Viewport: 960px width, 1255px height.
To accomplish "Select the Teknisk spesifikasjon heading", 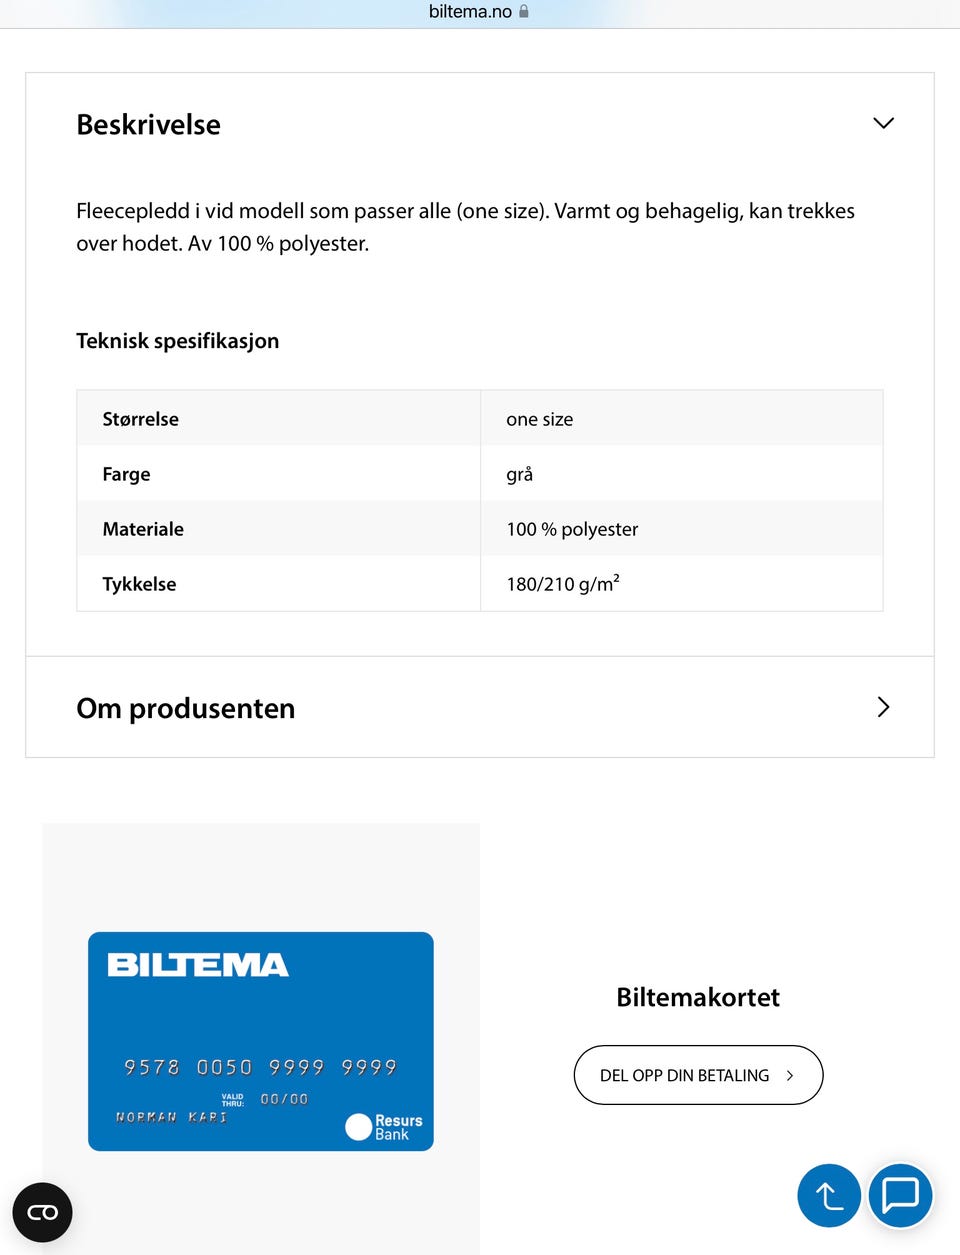I will click(x=178, y=340).
